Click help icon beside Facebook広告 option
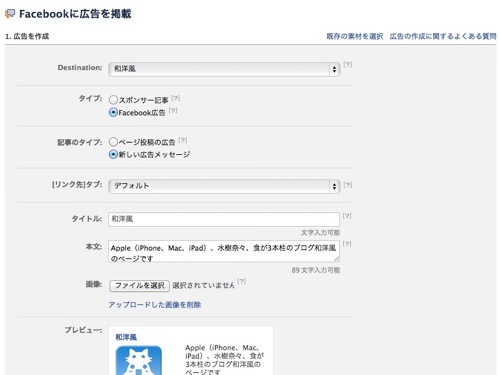Screen dimensions: 500x375 (173, 110)
